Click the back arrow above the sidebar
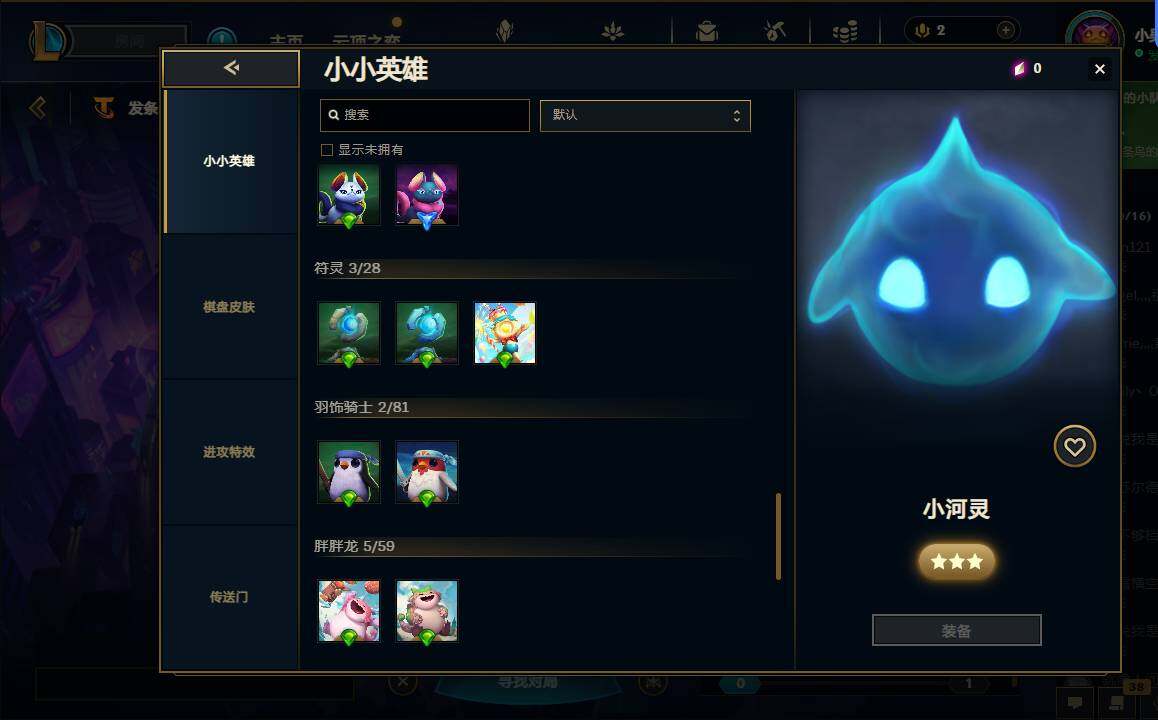Screen dimensions: 1158x720 coord(231,68)
